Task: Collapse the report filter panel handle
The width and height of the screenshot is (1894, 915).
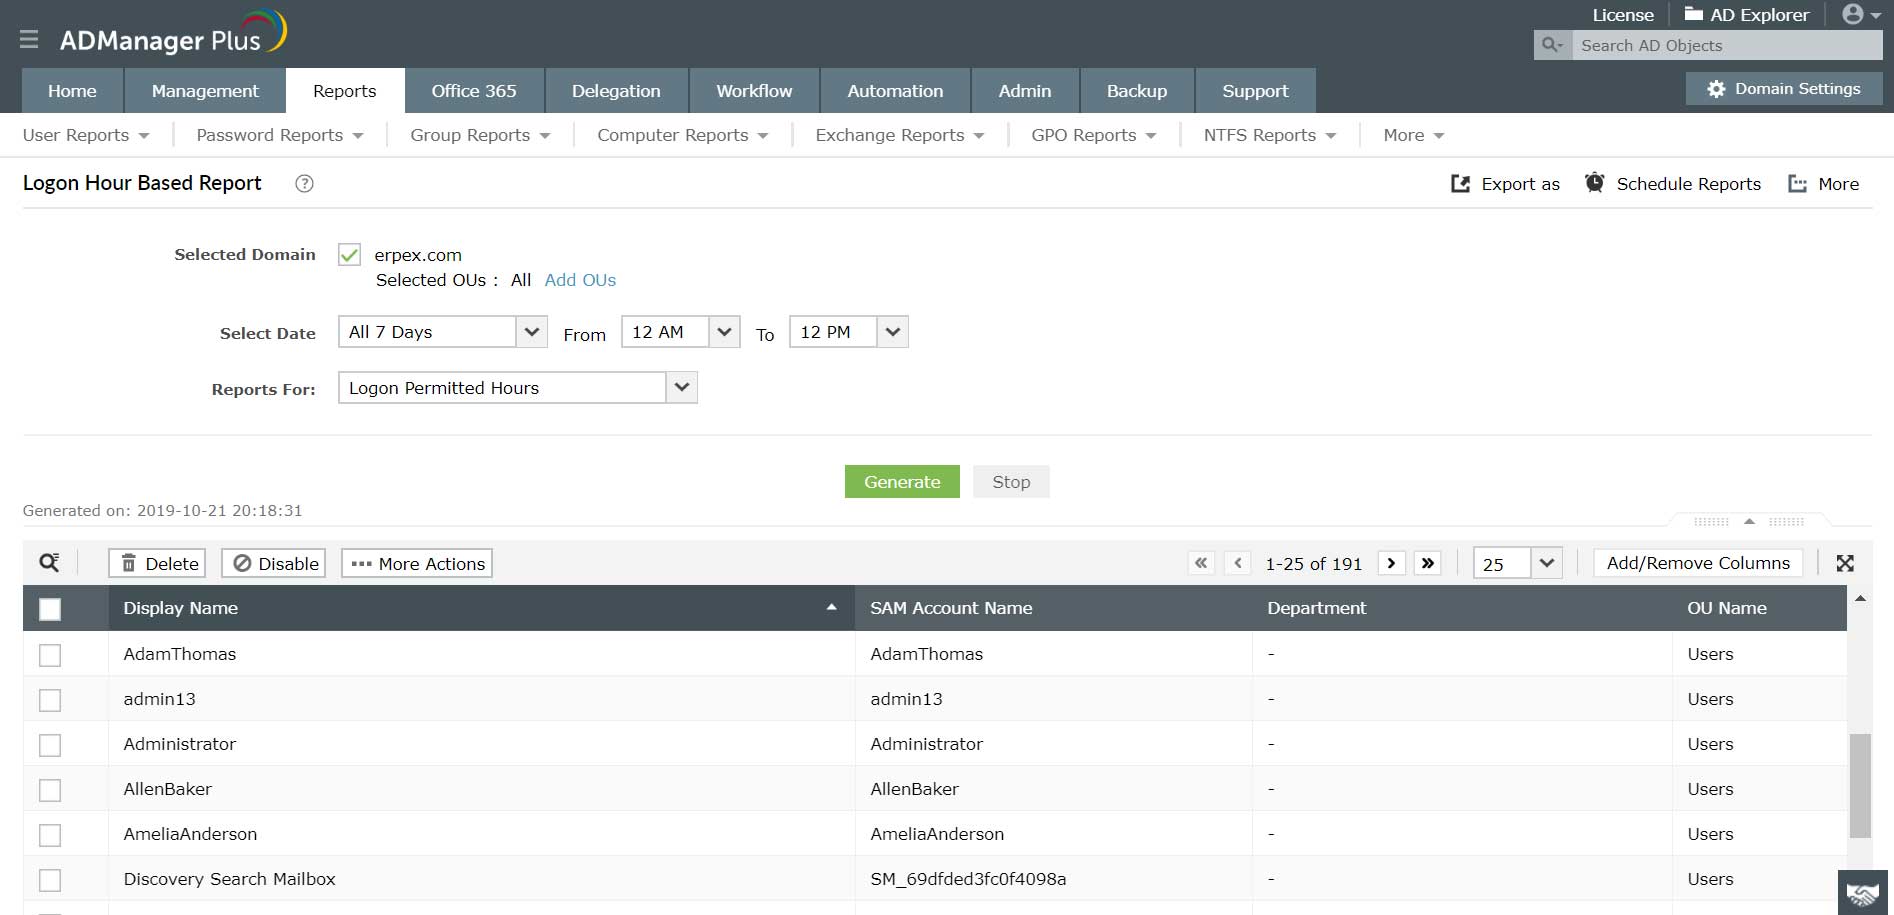Action: [x=1749, y=521]
